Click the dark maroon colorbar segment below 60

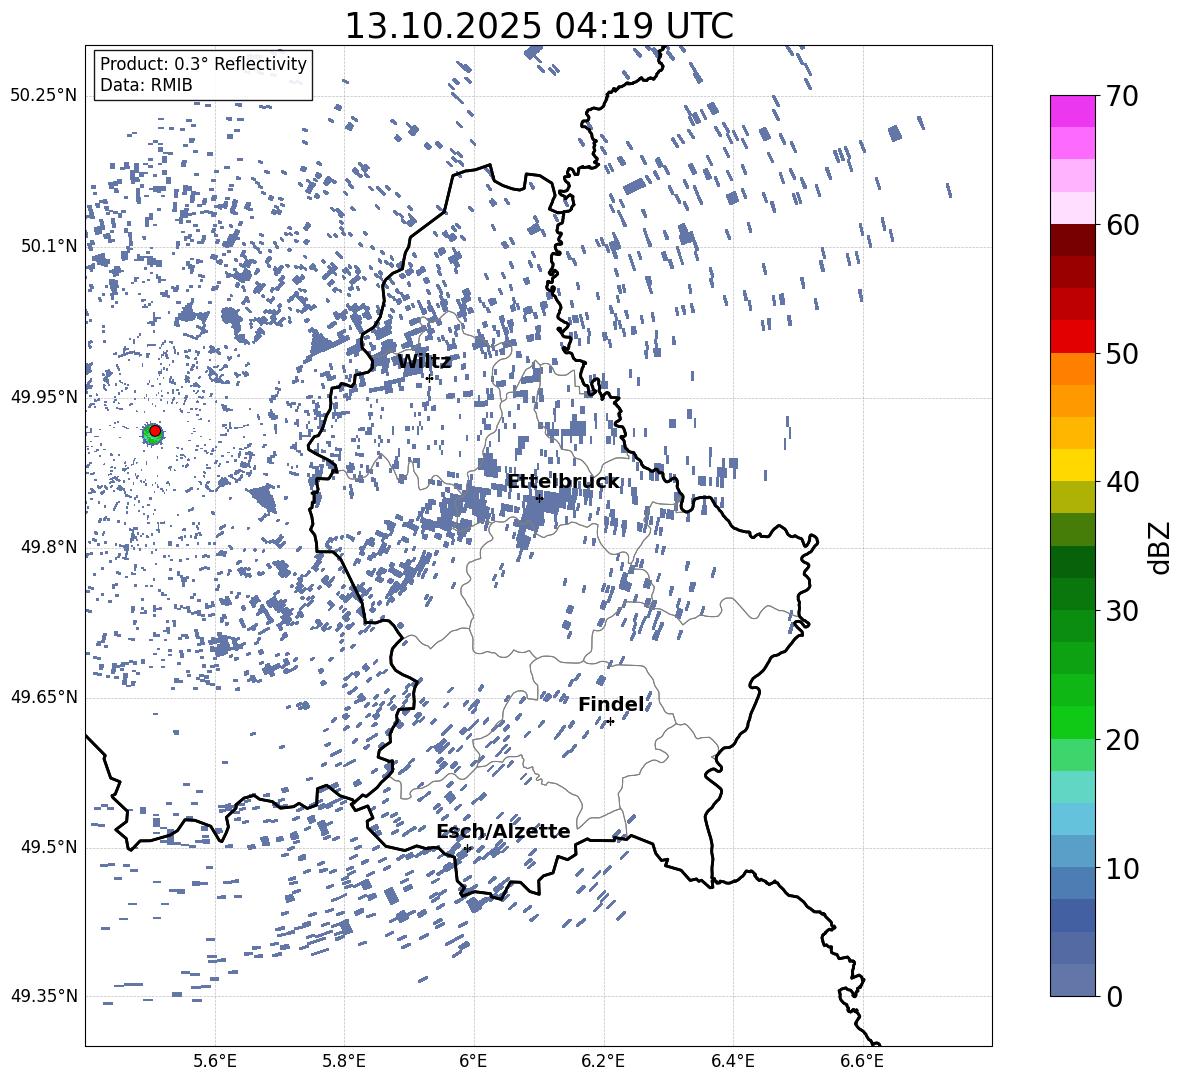[x=1073, y=240]
